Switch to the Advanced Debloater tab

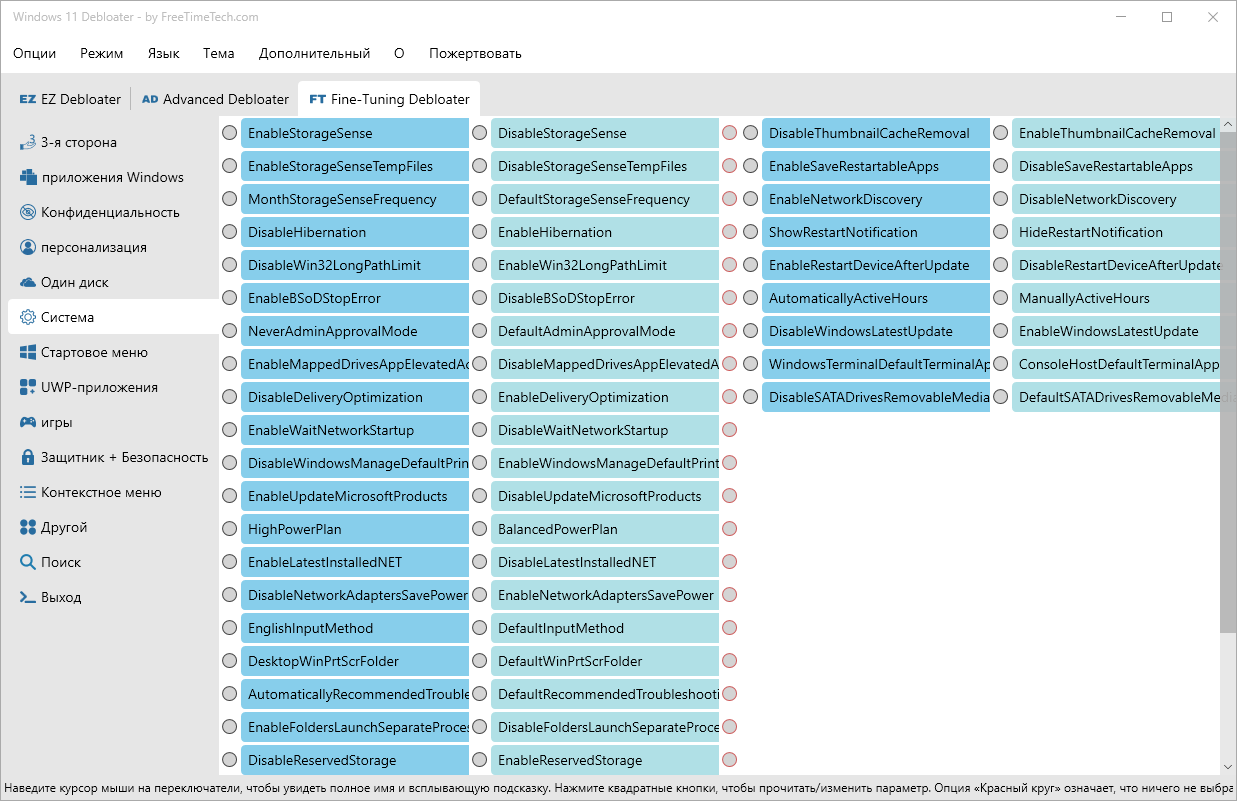click(x=215, y=99)
